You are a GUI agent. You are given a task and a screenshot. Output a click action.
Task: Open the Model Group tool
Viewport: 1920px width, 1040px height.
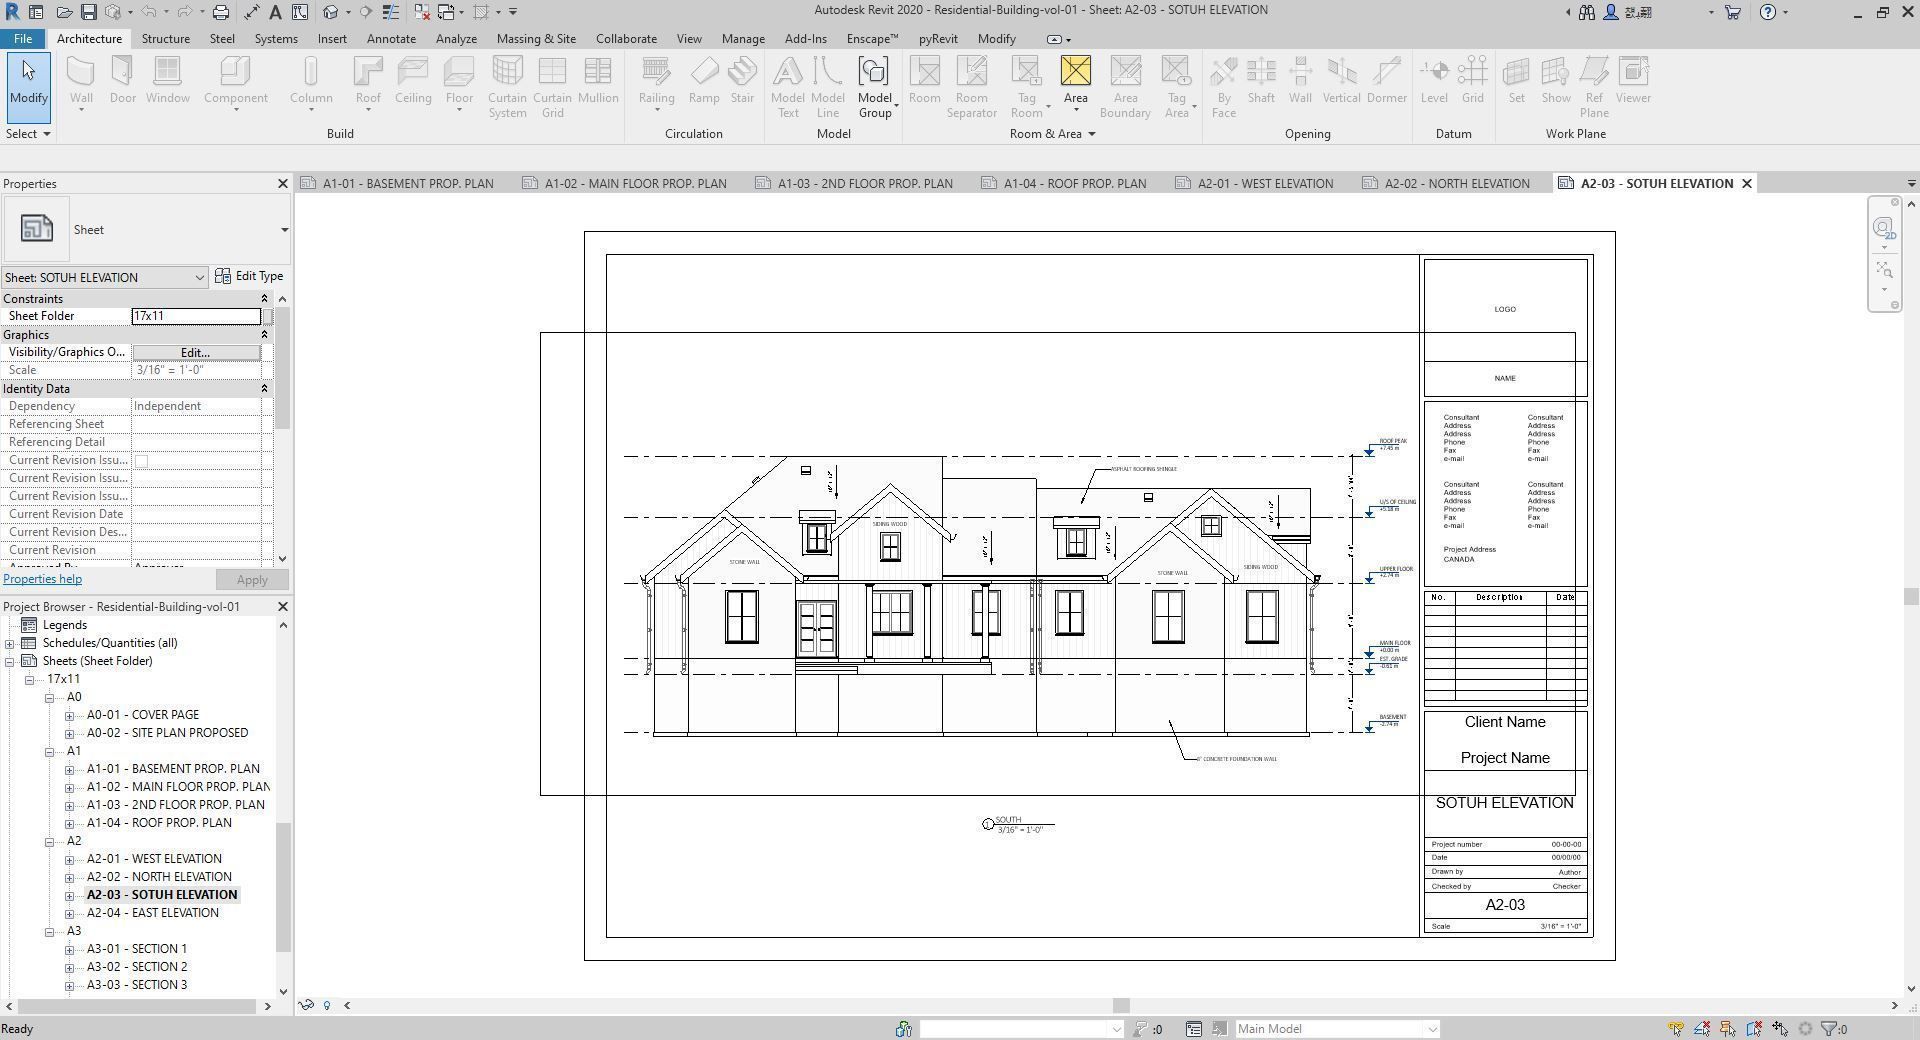(x=875, y=87)
